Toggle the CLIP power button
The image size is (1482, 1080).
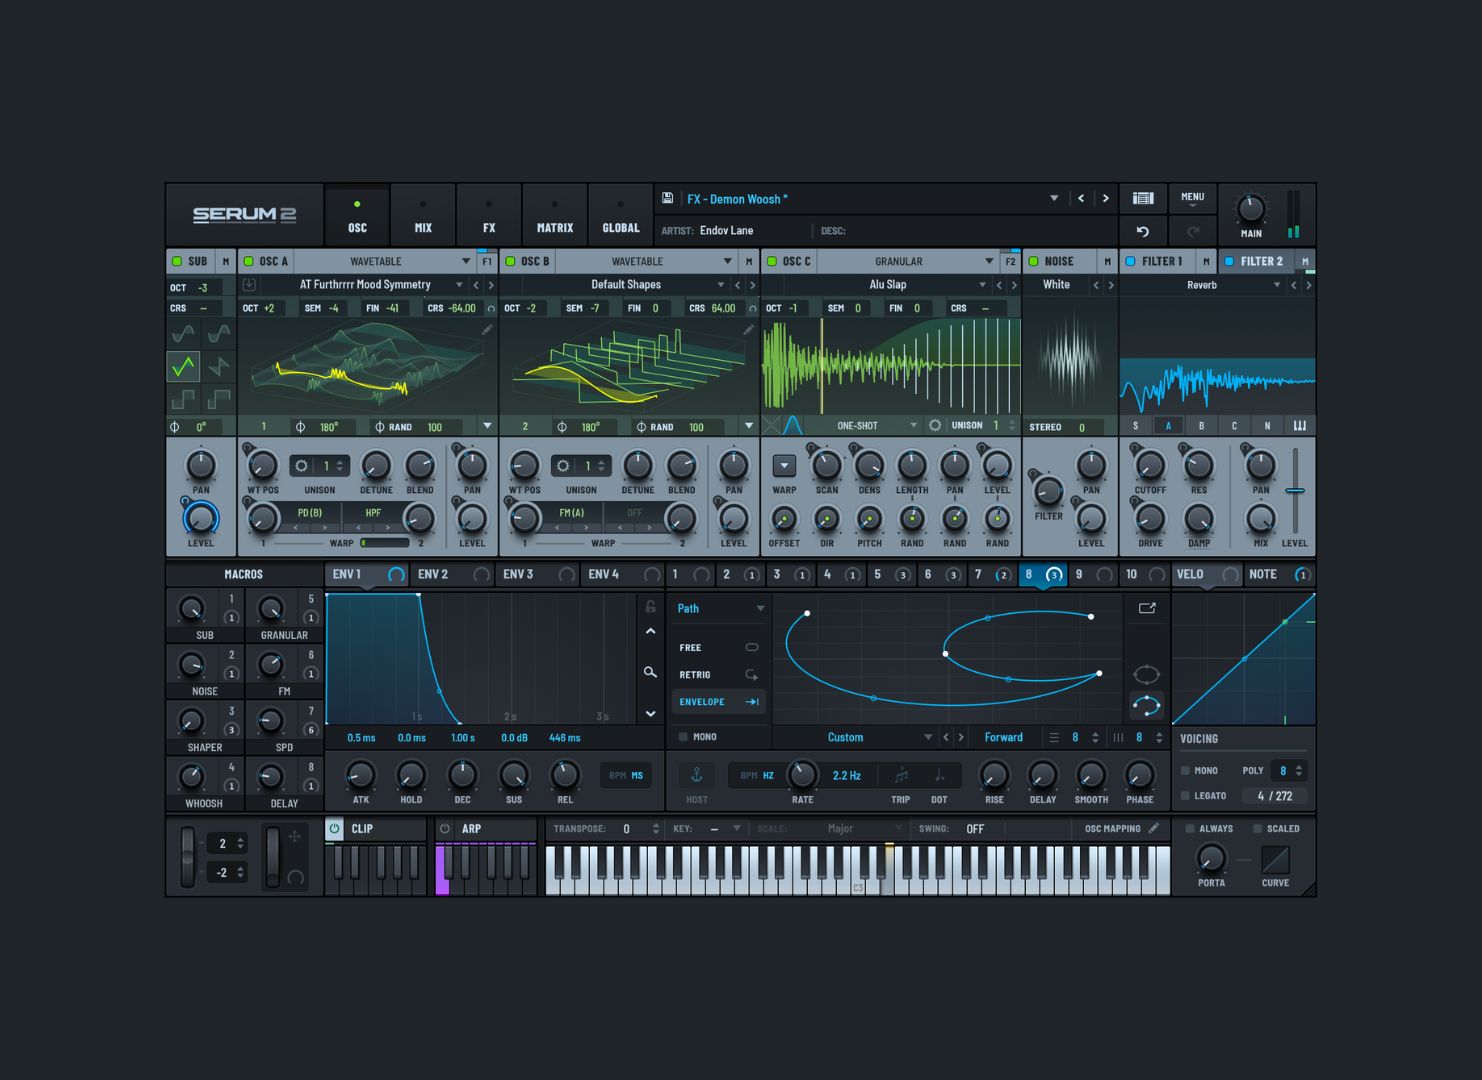(335, 828)
